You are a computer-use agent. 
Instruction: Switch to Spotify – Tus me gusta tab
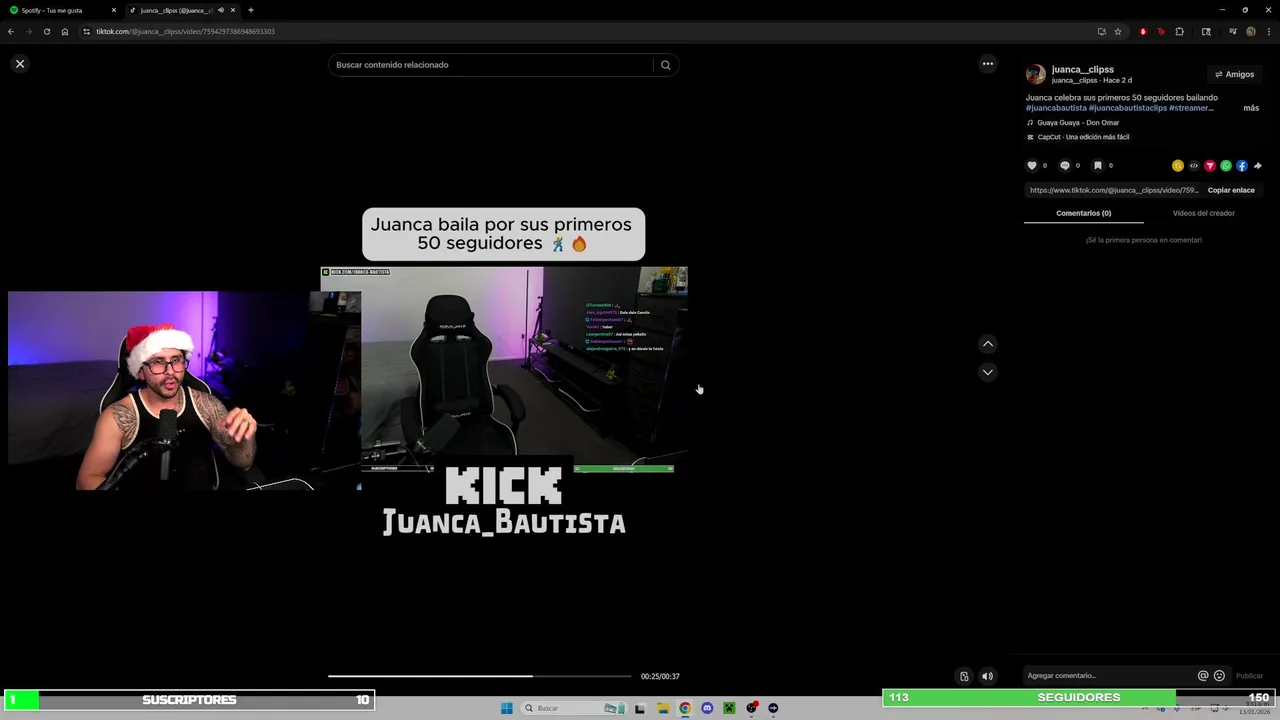(x=60, y=10)
